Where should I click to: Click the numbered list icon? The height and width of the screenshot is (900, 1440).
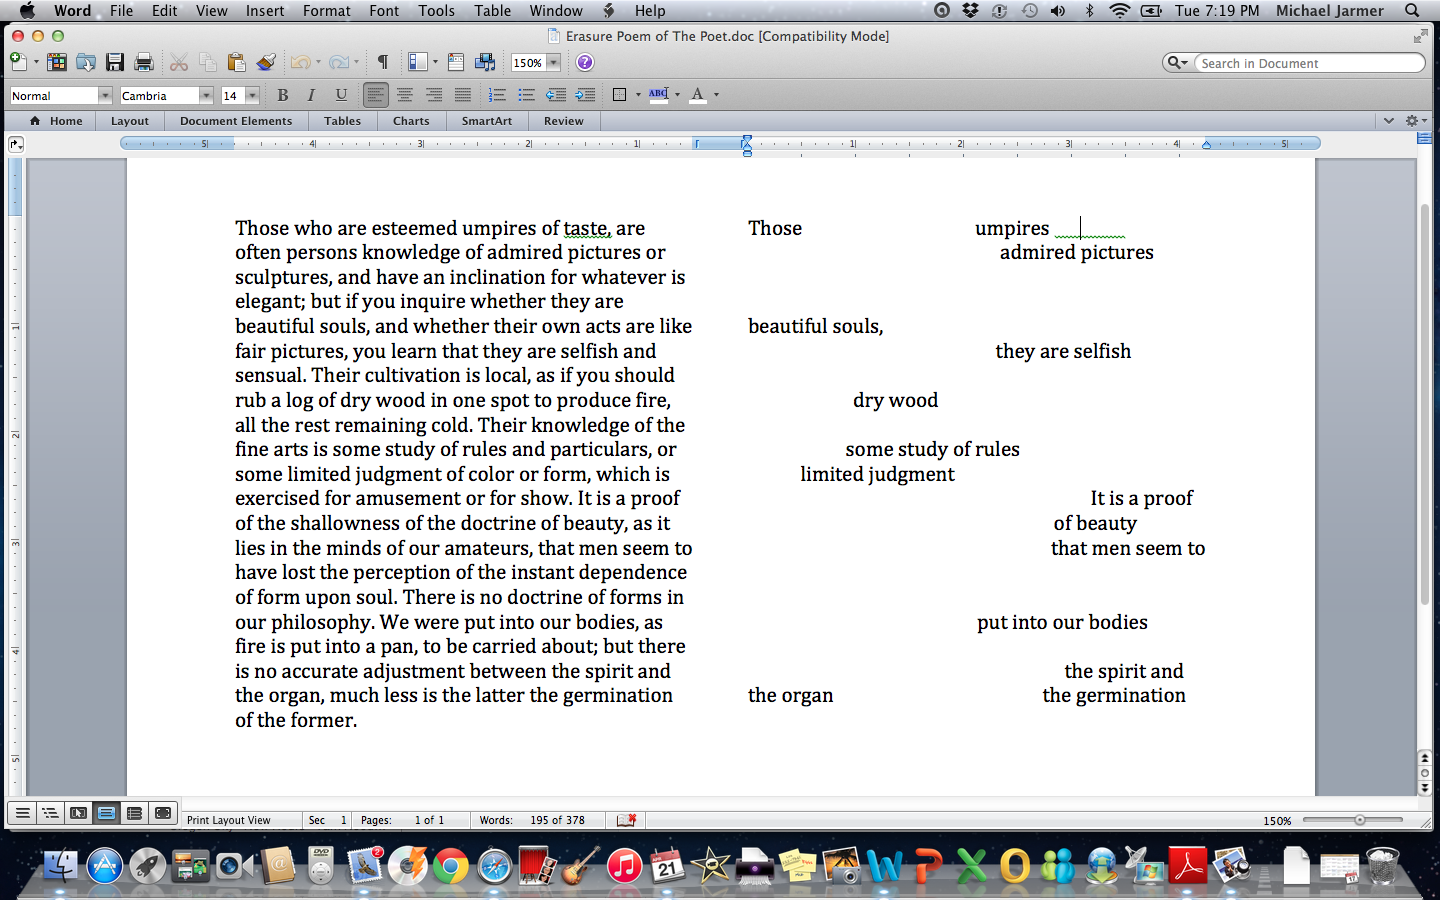(x=497, y=95)
